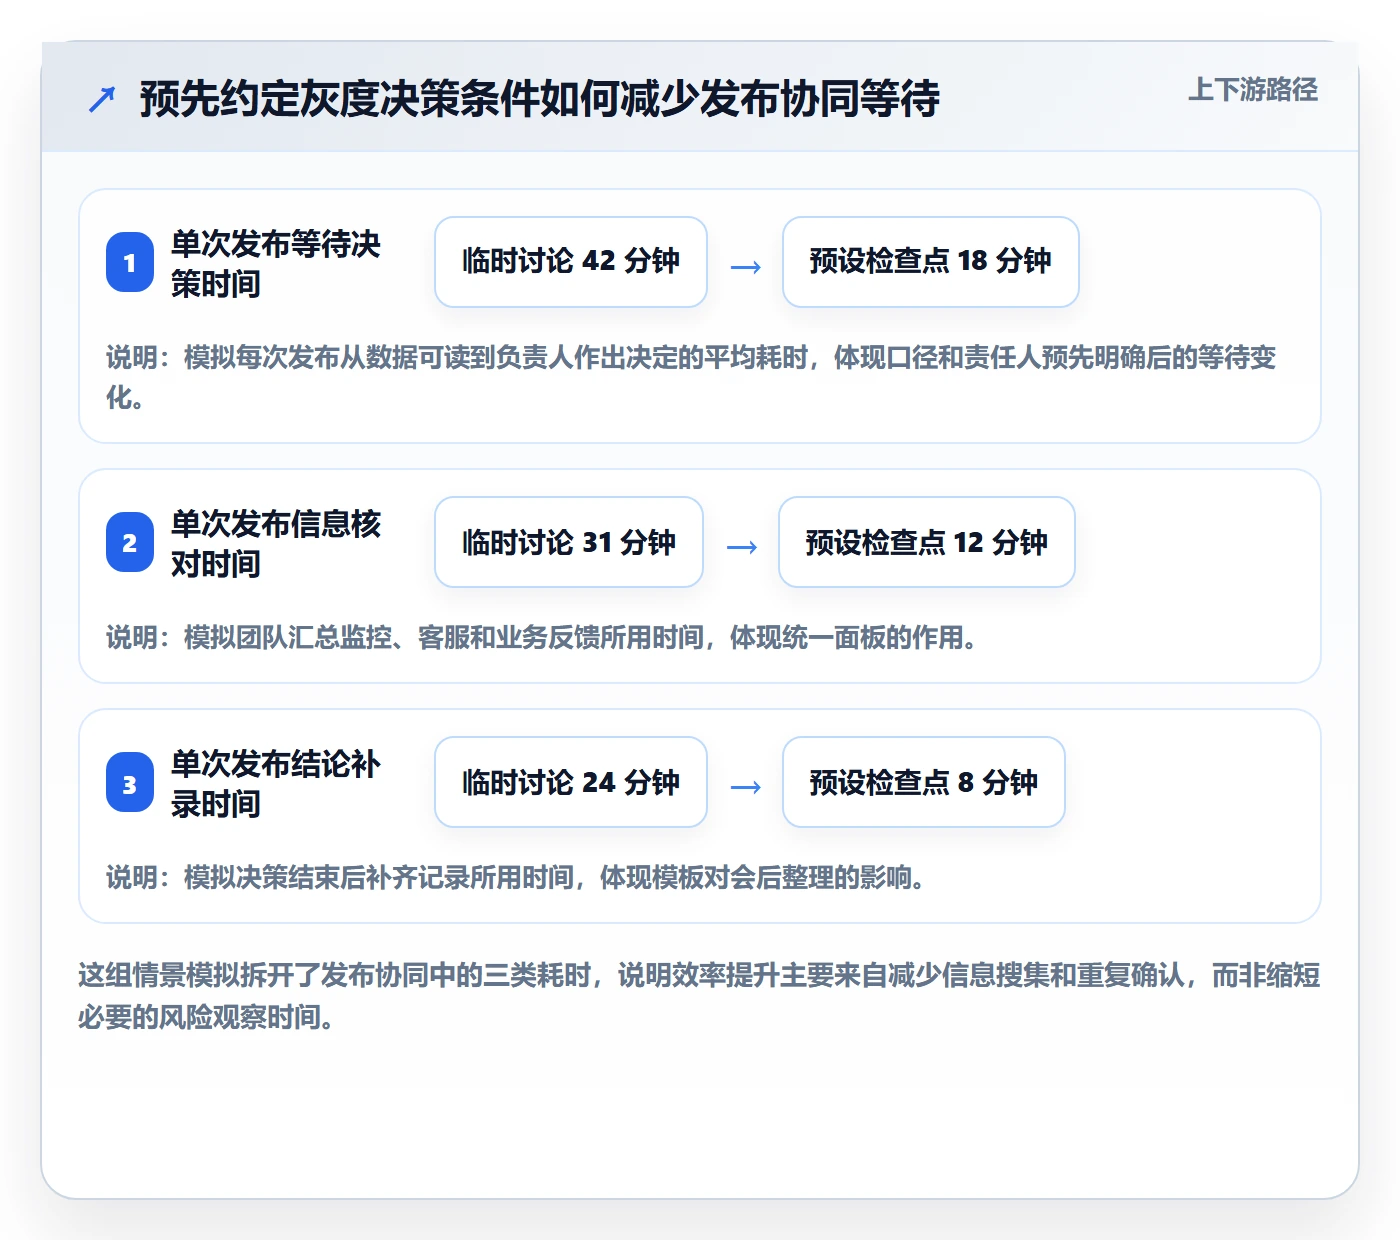Click the 预设检查点 8 分钟 pill

click(x=924, y=782)
